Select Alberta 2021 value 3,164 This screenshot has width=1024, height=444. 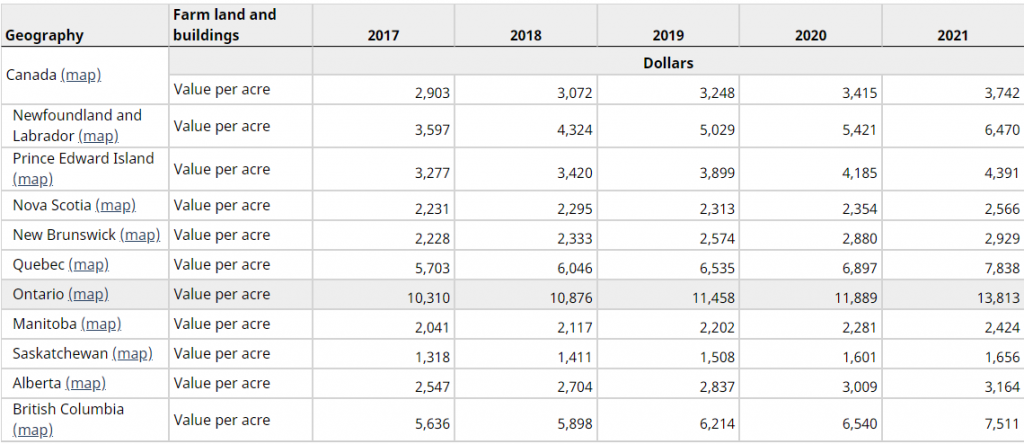1002,387
